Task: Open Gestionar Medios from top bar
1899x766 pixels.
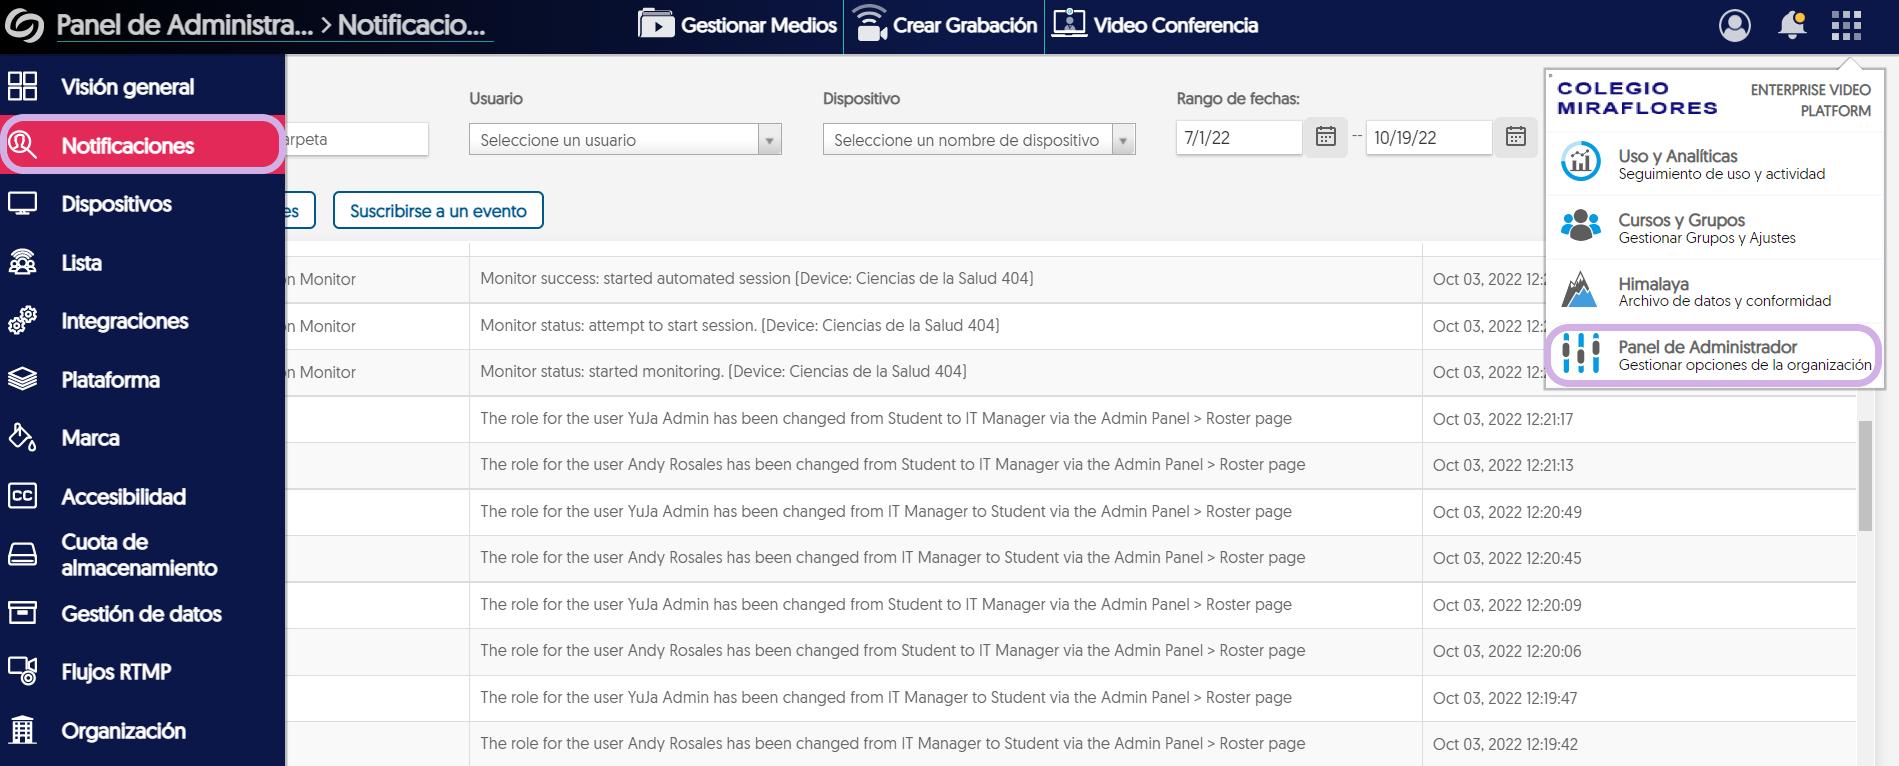Action: pyautogui.click(x=737, y=25)
